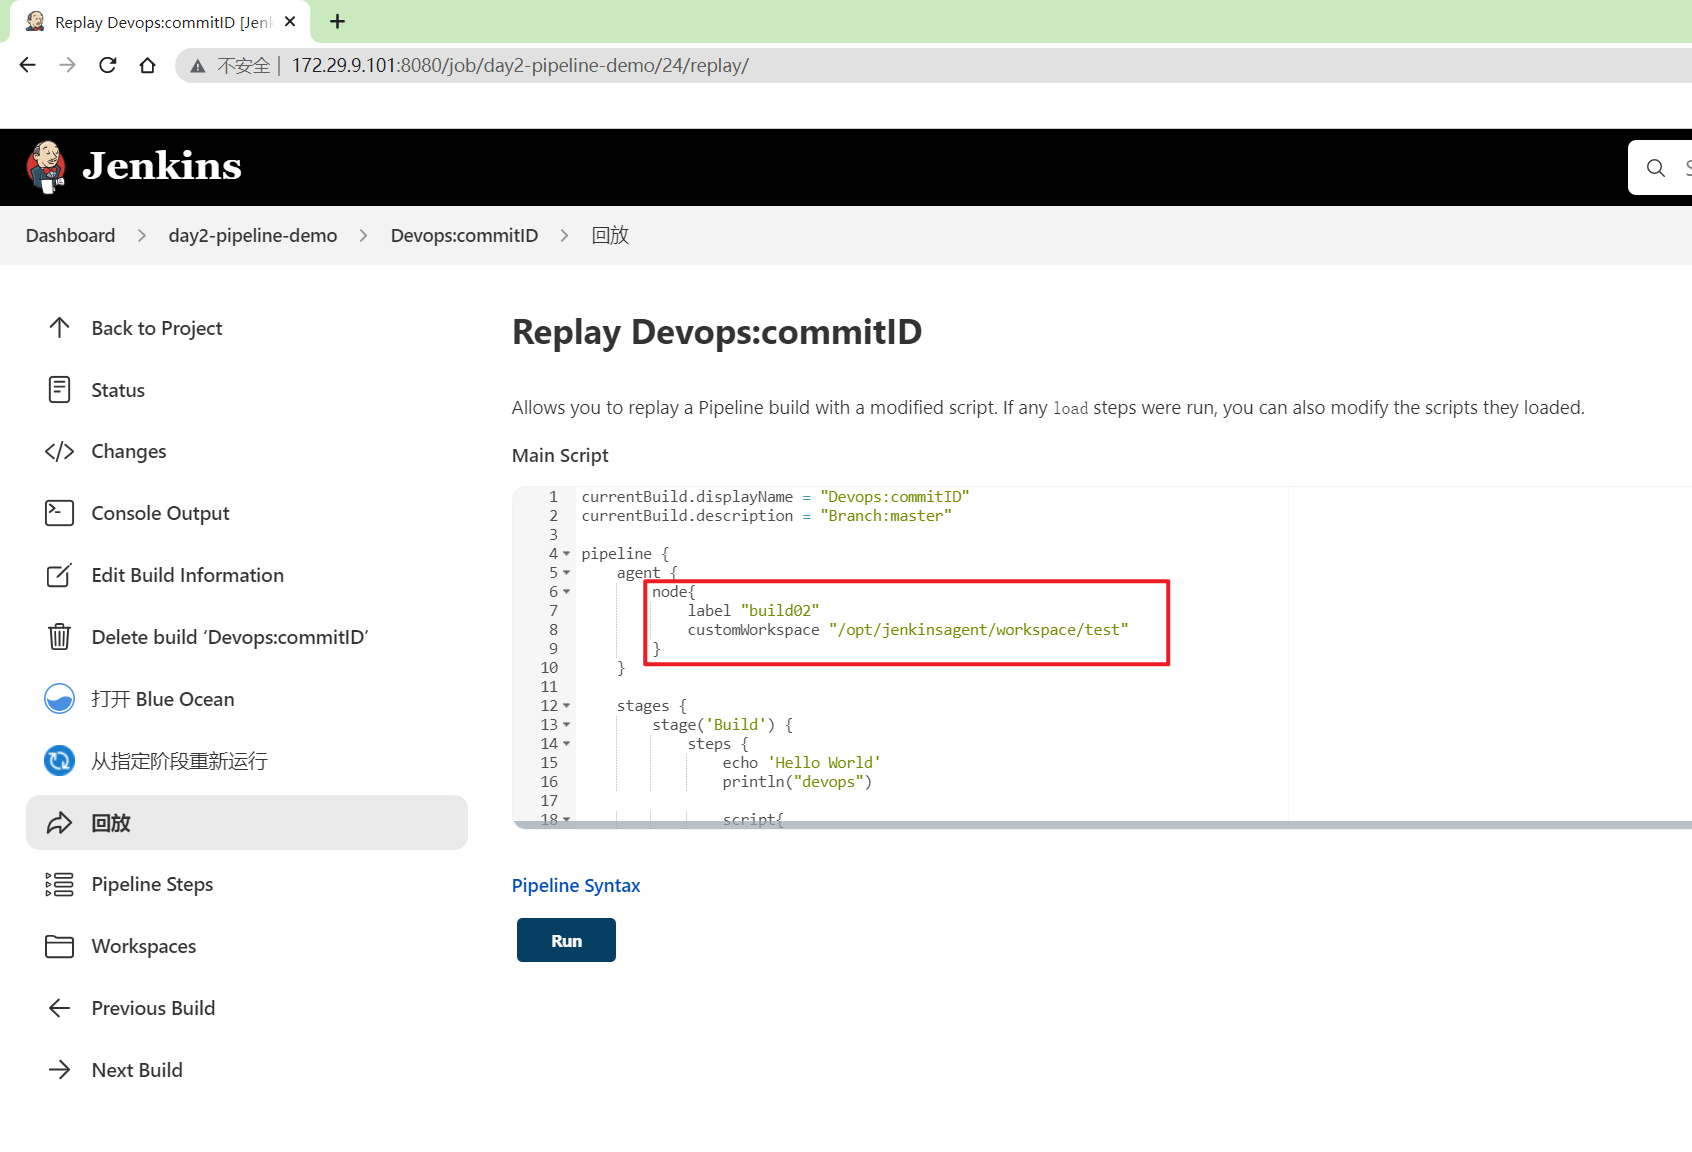The width and height of the screenshot is (1692, 1152).
Task: Click the Changes code-brackets icon
Action: pos(59,451)
